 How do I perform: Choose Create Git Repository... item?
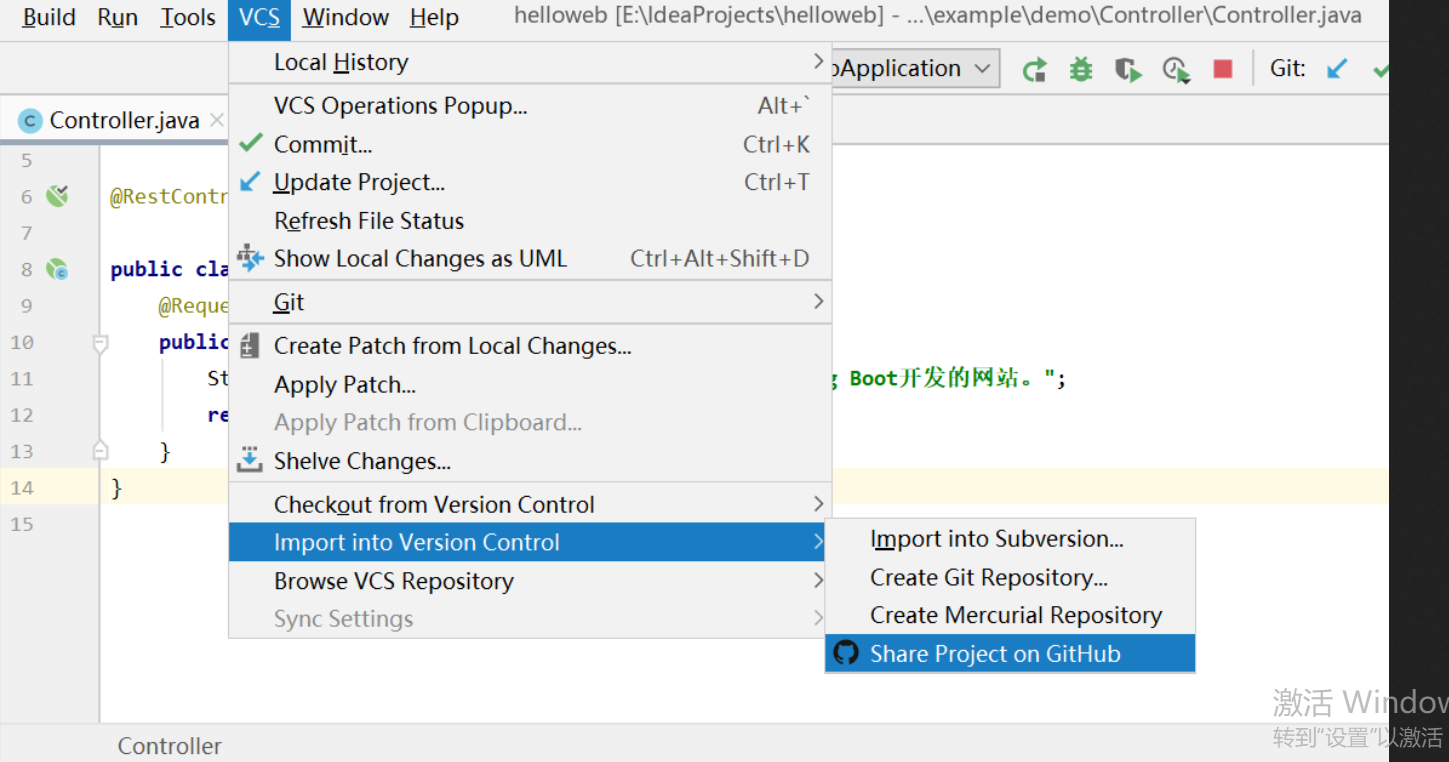point(1010,577)
